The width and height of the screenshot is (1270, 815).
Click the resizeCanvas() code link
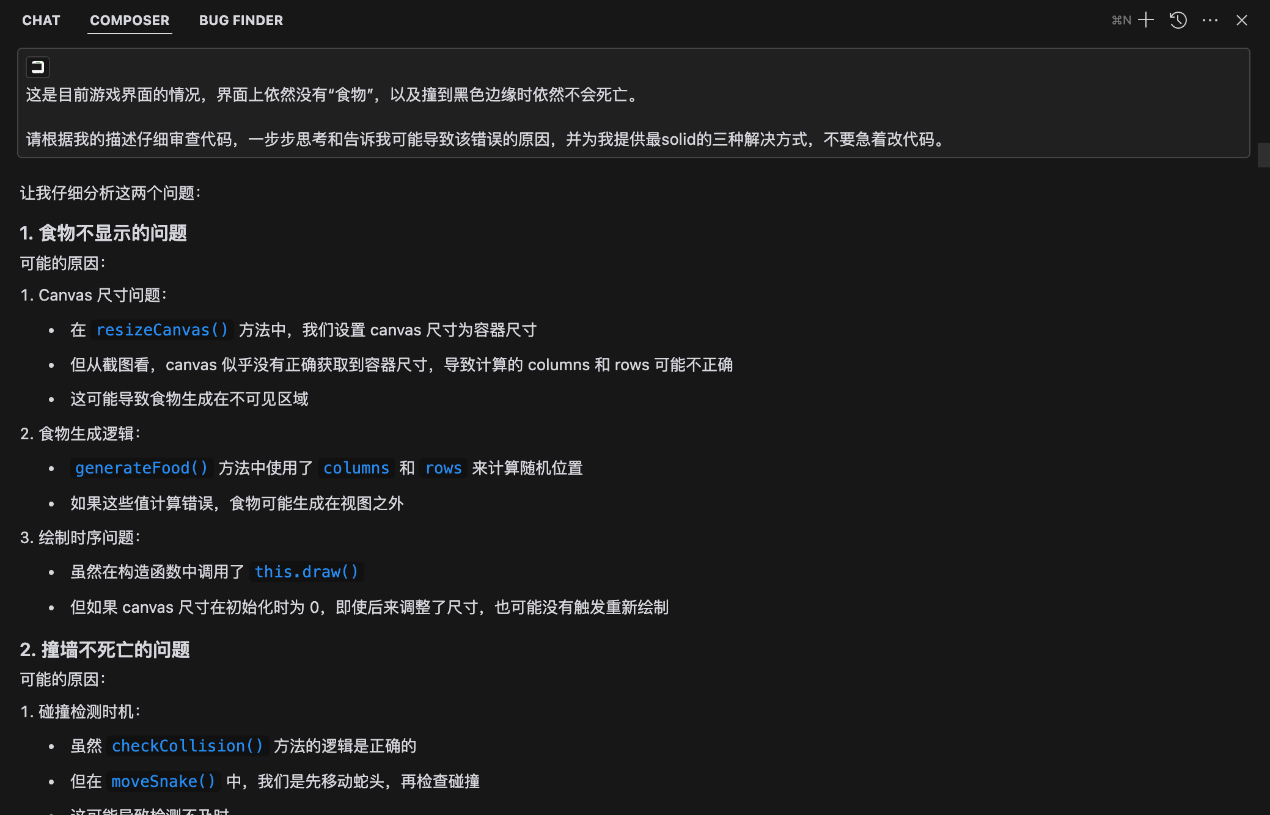coord(162,330)
